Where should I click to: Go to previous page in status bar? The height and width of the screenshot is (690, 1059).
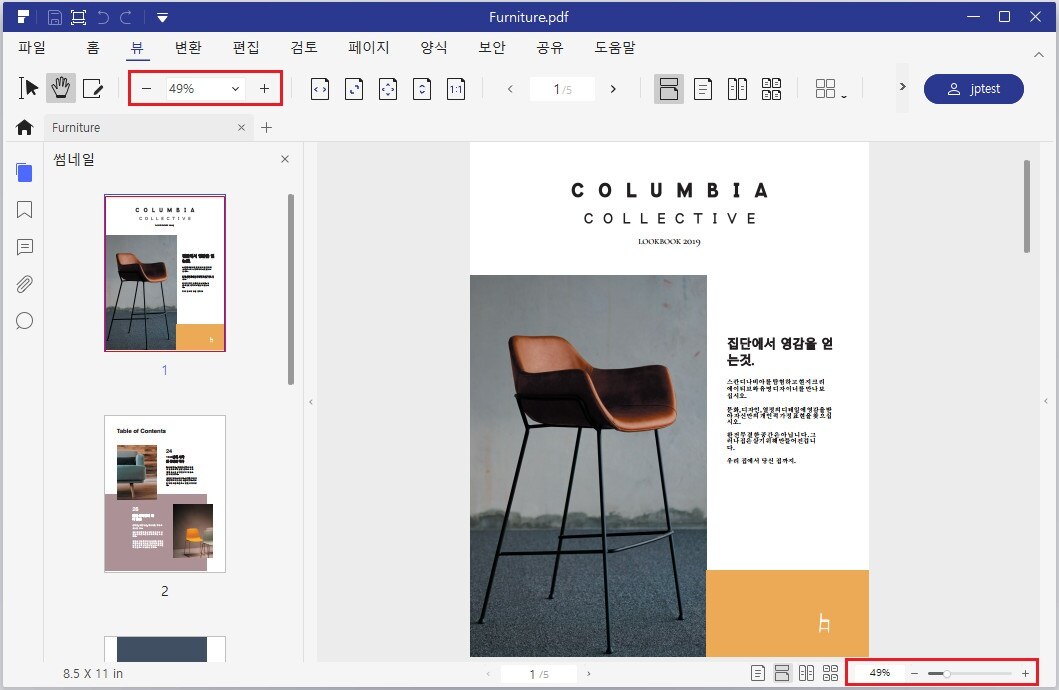pos(488,674)
